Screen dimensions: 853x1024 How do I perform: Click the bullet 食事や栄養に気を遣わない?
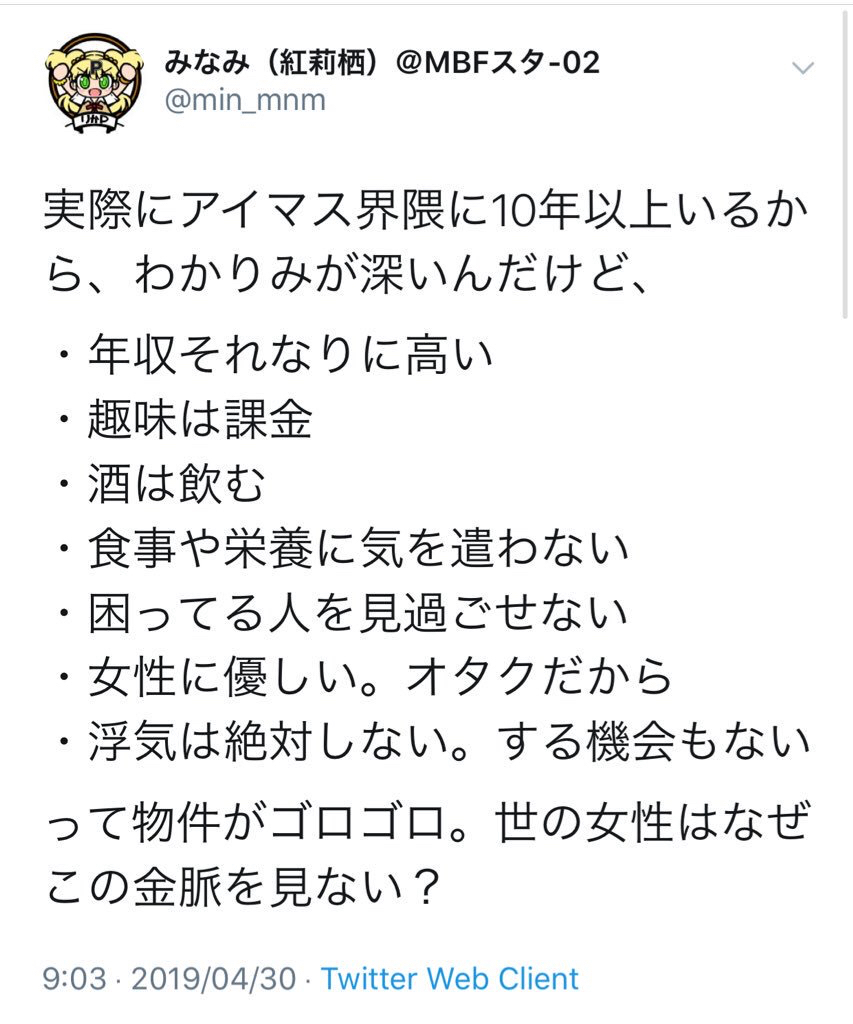tap(358, 547)
